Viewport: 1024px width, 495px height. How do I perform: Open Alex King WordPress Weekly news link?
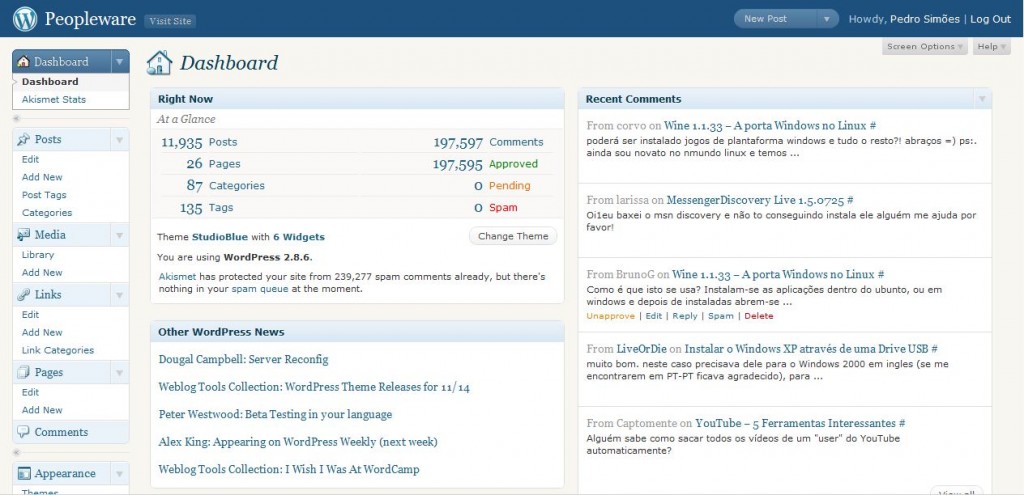click(298, 442)
